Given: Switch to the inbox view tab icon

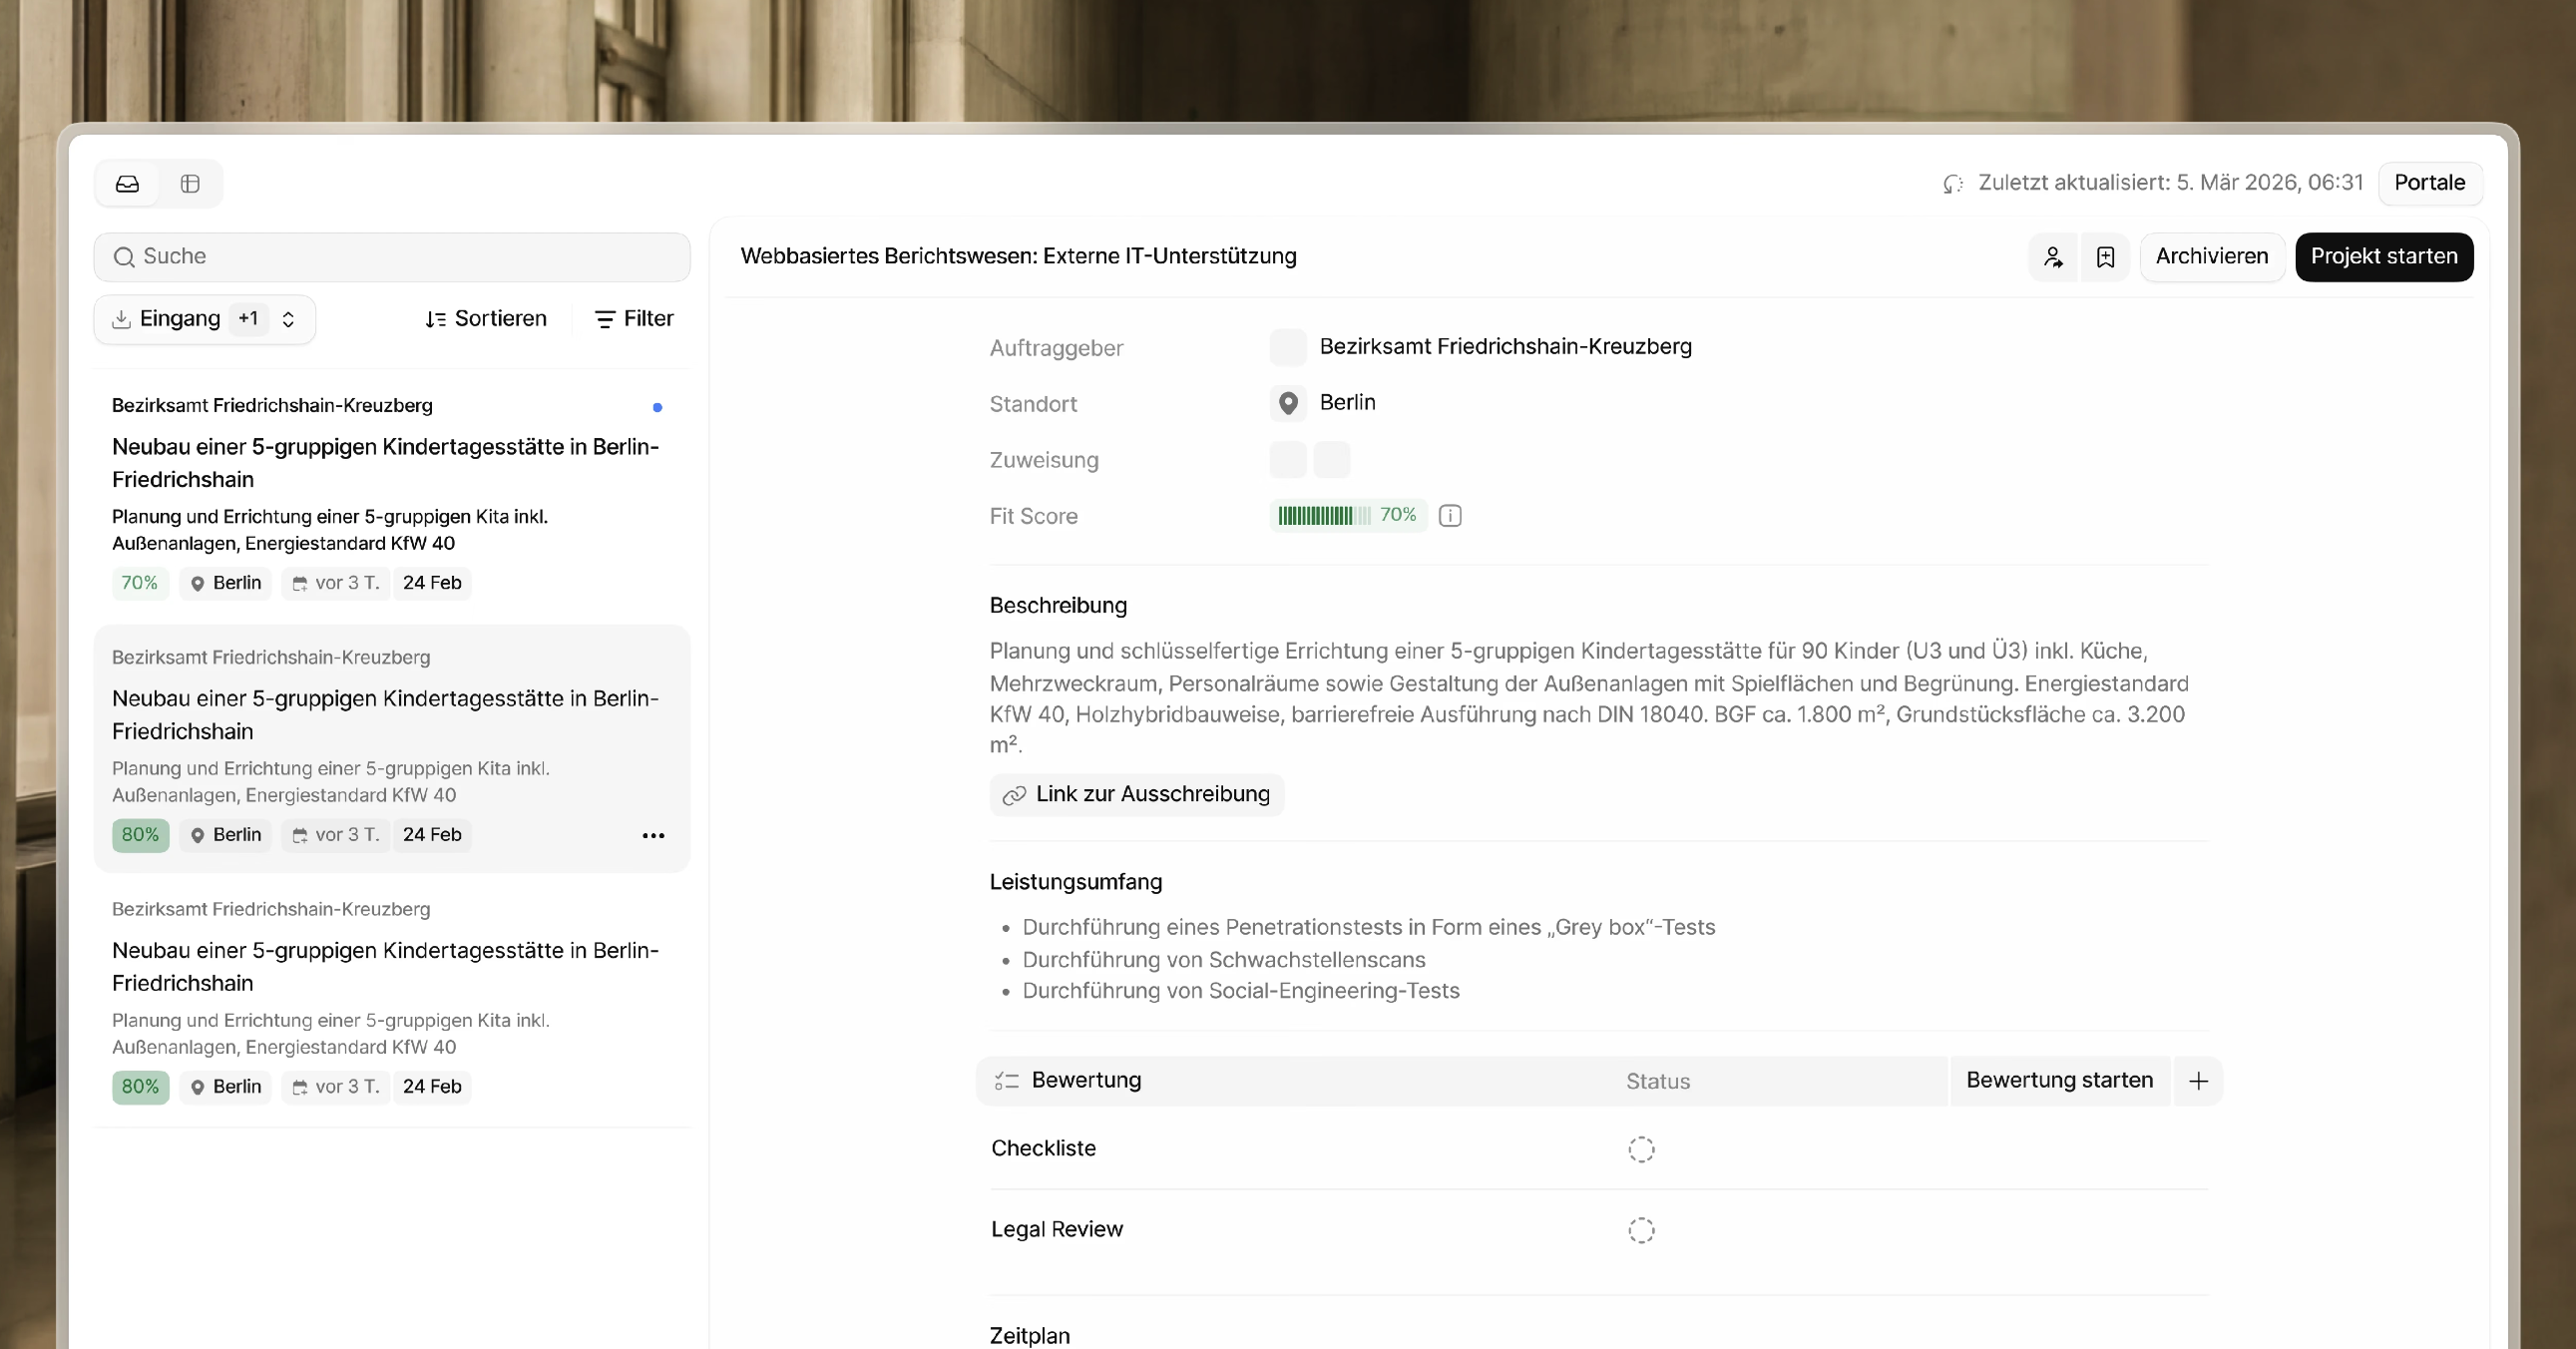Looking at the screenshot, I should (127, 184).
